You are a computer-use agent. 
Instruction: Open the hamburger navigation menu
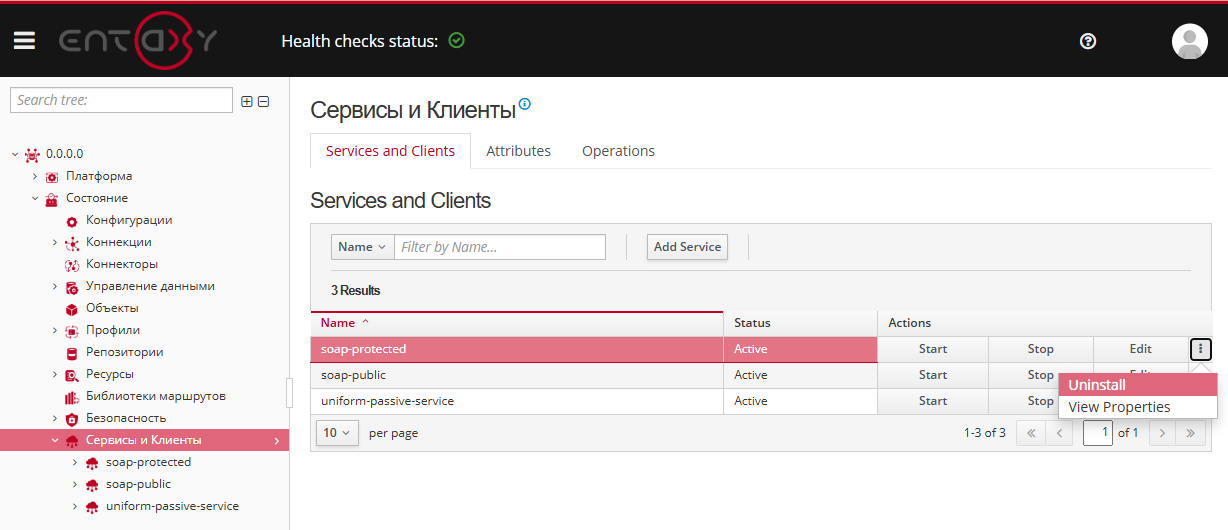coord(24,41)
